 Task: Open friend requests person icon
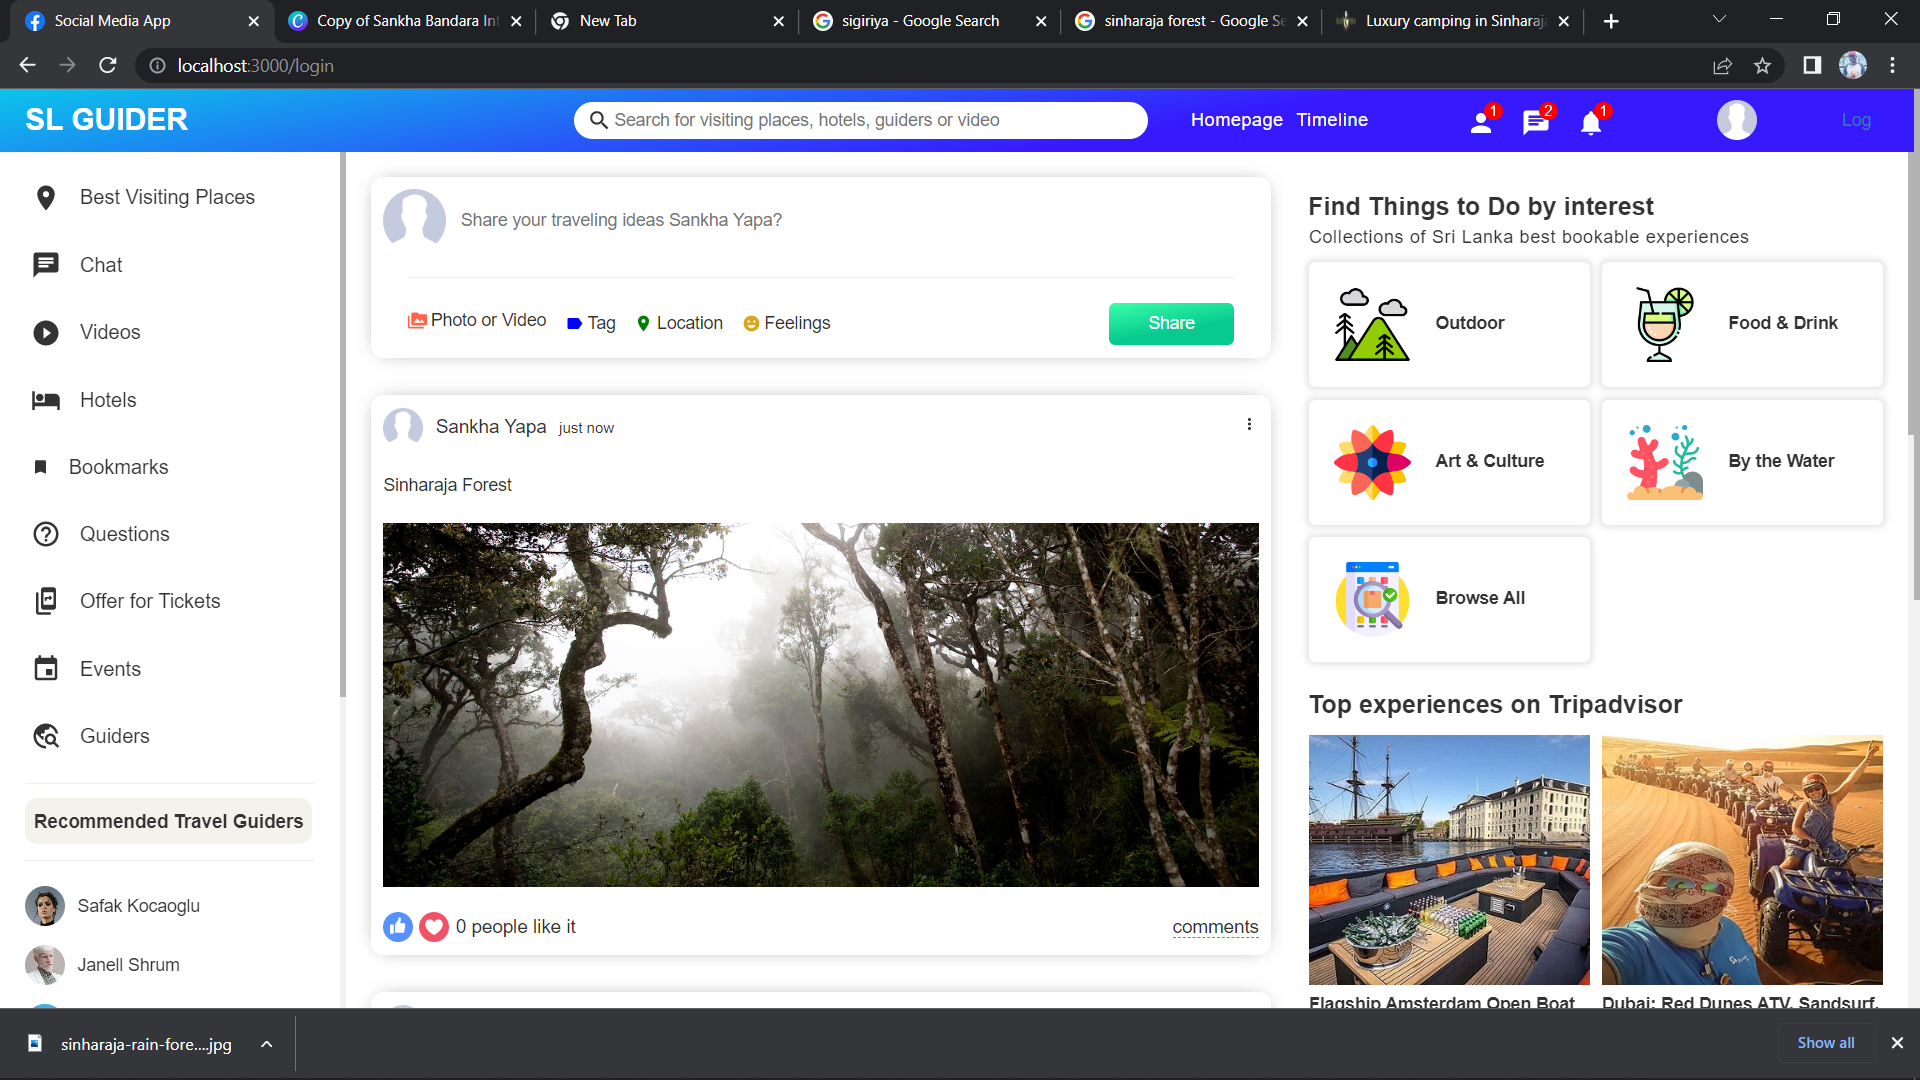(x=1482, y=124)
